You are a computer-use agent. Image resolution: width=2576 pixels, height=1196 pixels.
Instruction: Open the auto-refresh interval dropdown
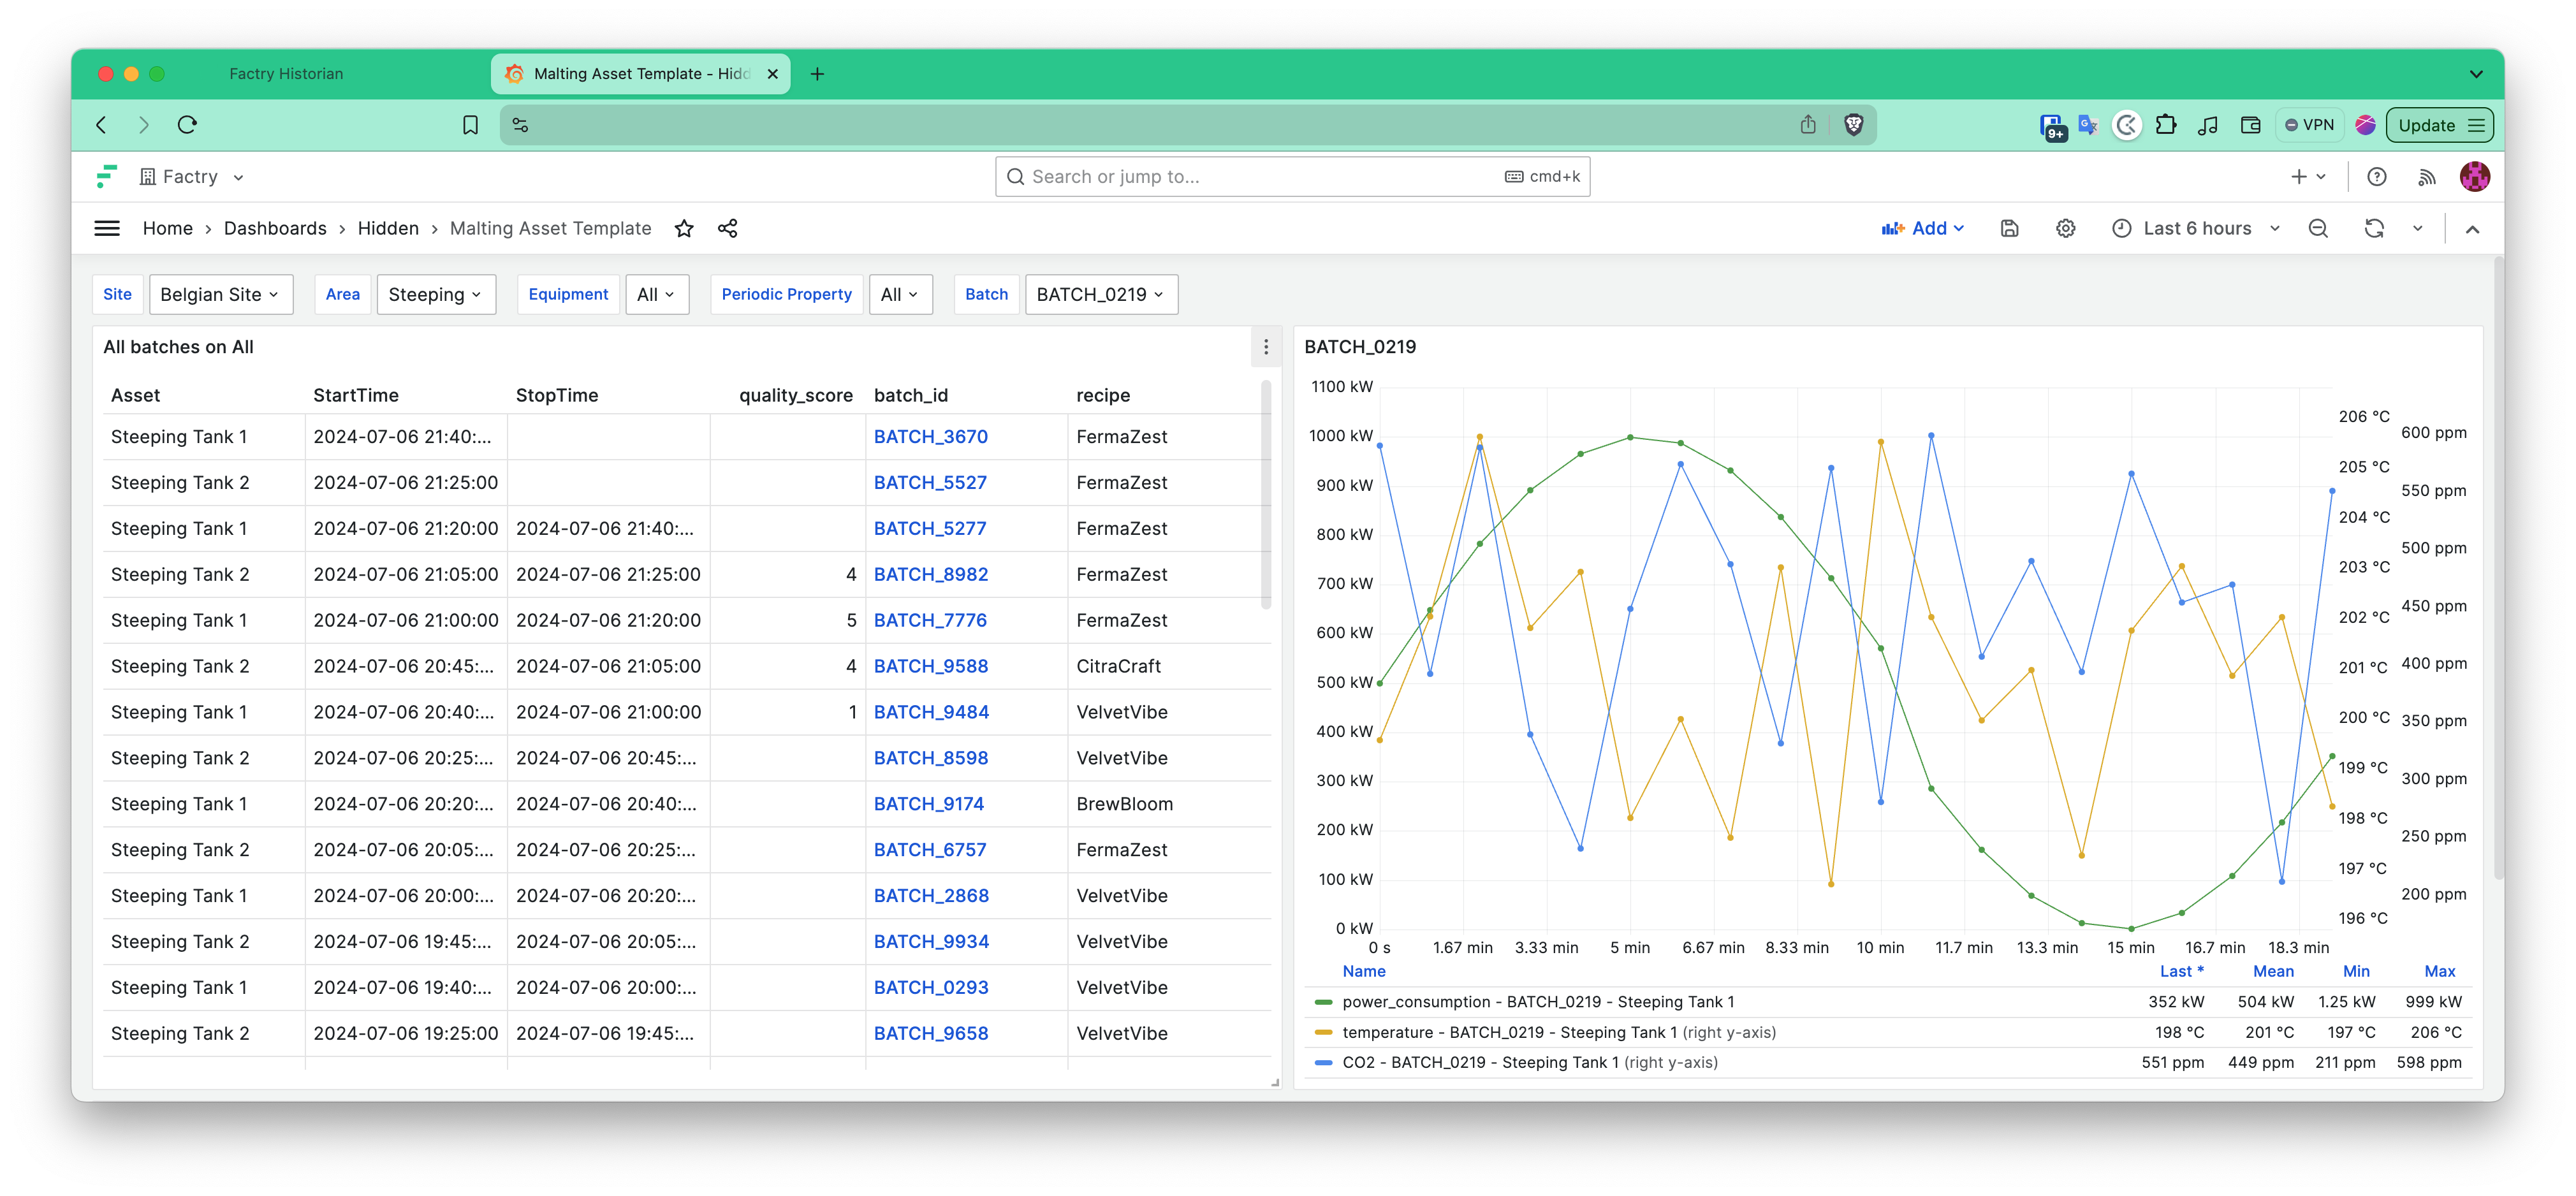[x=2418, y=229]
